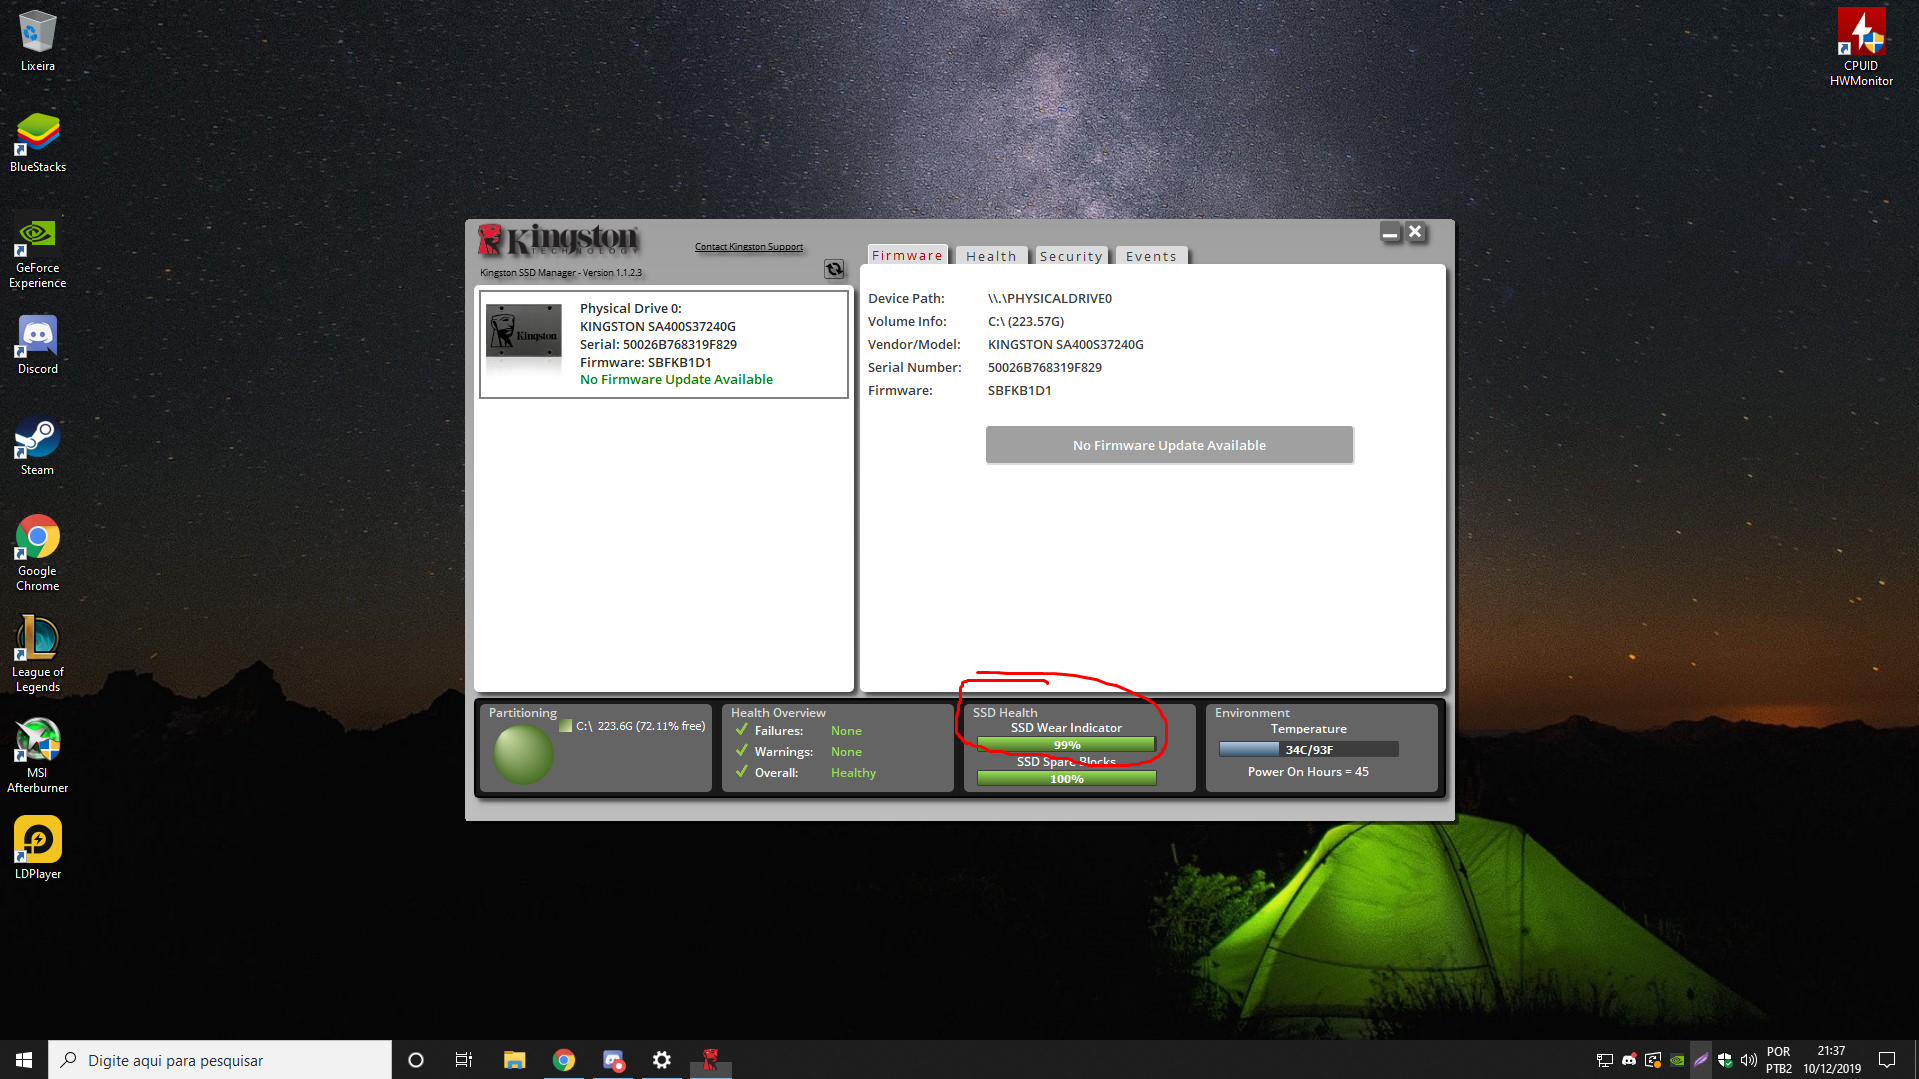The image size is (1919, 1079).
Task: Click the Contact Kingston Support link
Action: click(749, 247)
